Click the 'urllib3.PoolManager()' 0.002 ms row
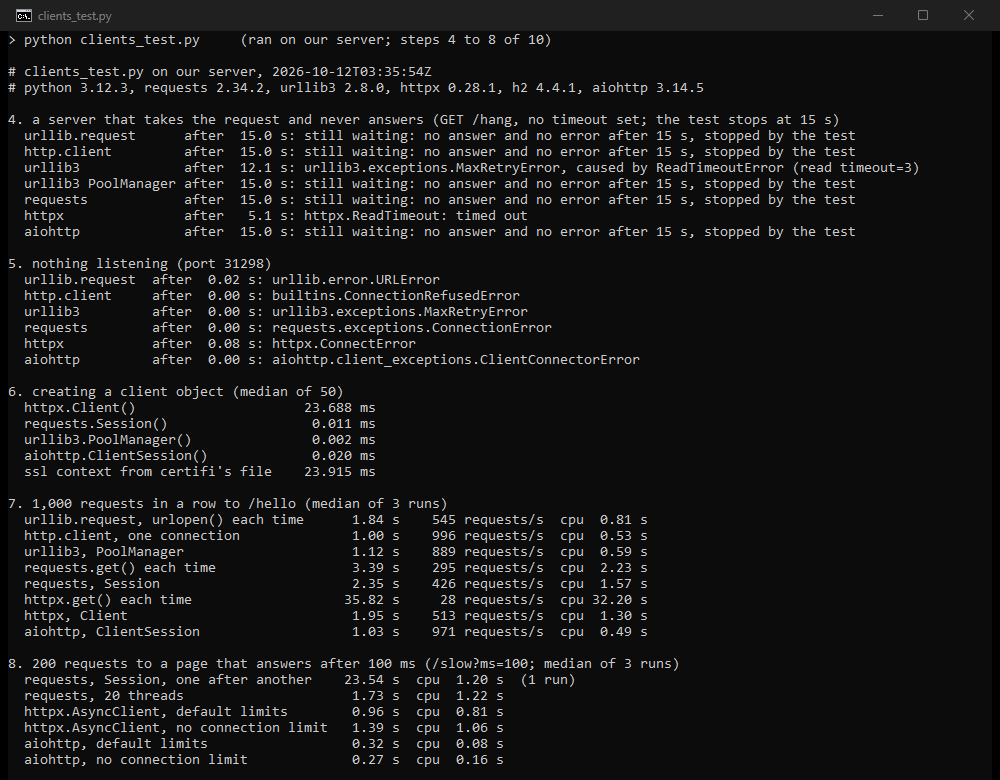 pyautogui.click(x=200, y=439)
